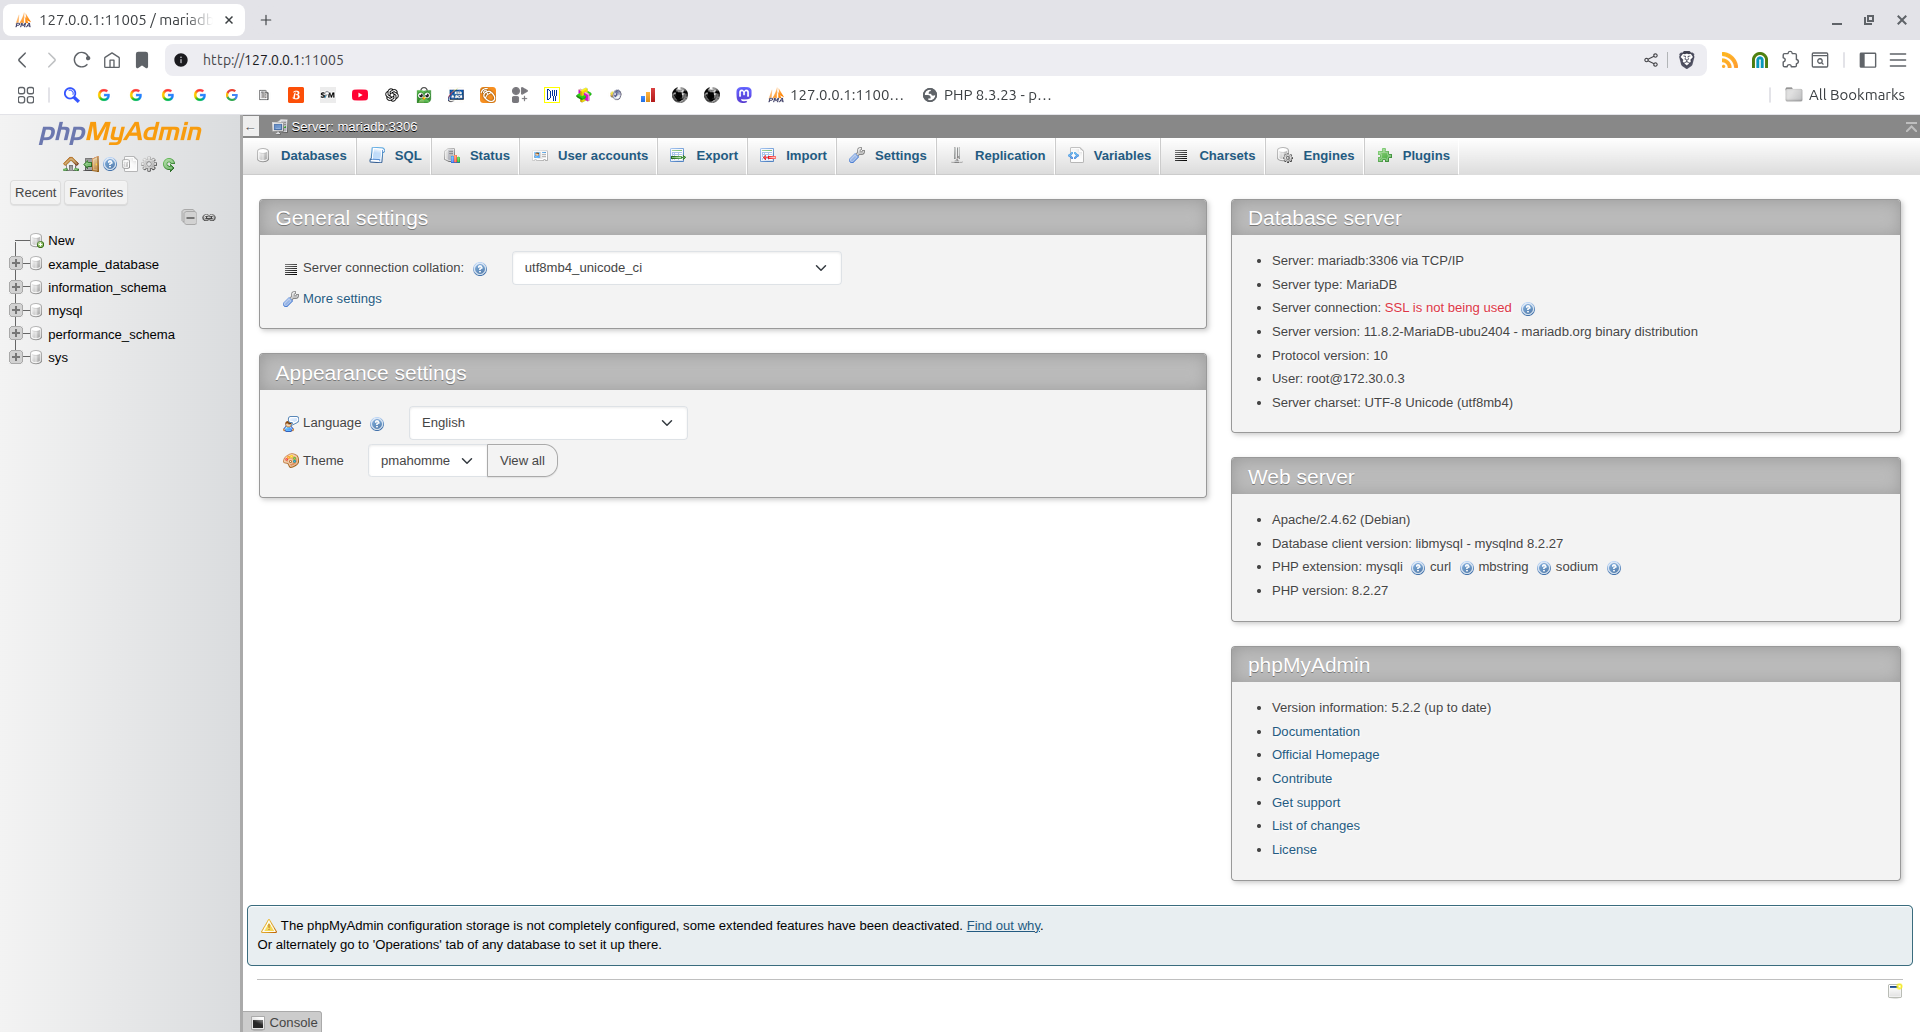Click help icon beside Server connection collation
Viewport: 1920px width, 1032px height.
point(480,269)
